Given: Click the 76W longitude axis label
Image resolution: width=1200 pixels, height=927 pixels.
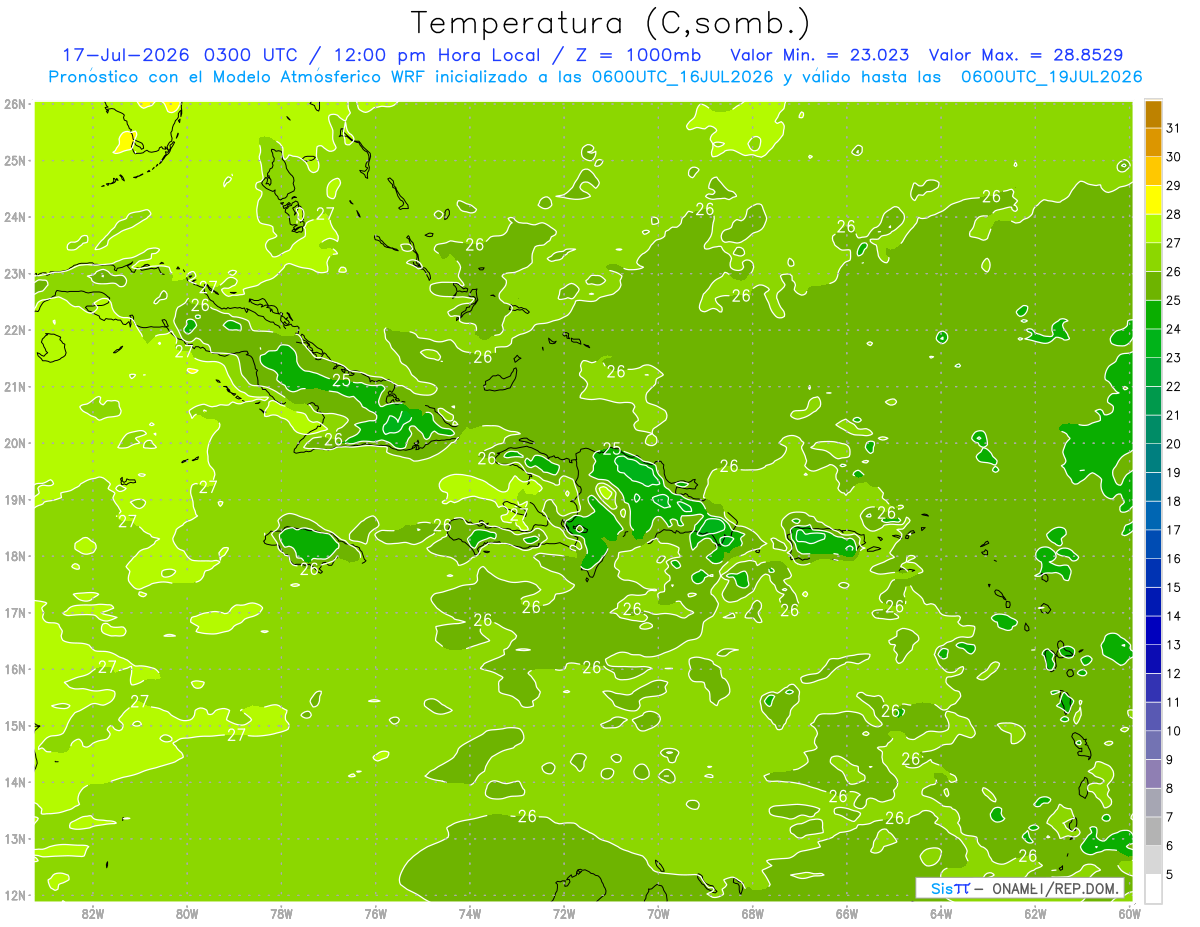Looking at the screenshot, I should pyautogui.click(x=376, y=913).
